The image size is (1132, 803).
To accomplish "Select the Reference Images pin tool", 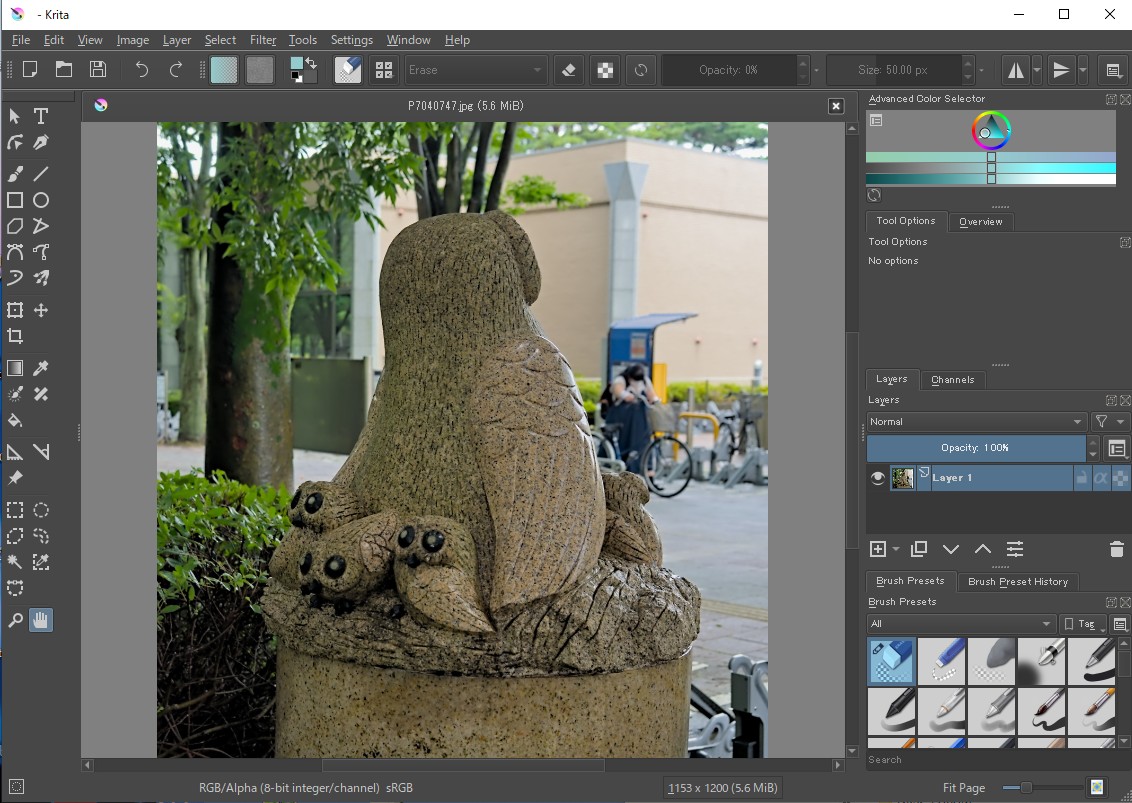I will click(15, 478).
